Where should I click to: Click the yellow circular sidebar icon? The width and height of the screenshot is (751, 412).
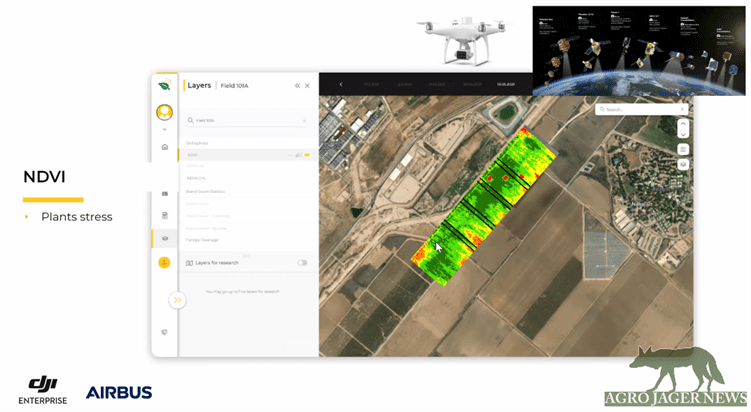pyautogui.click(x=164, y=262)
